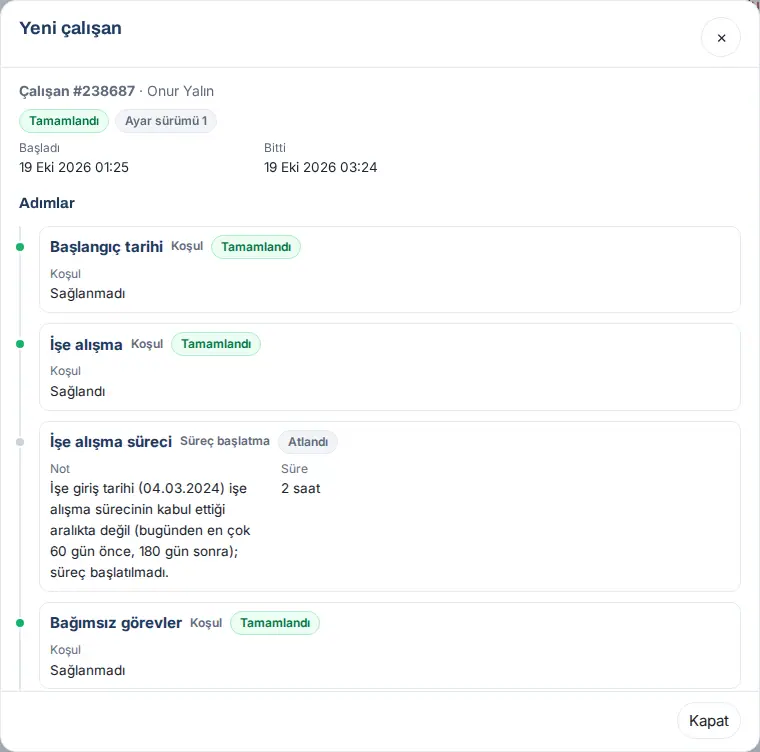
Task: Click Çalışan #238687 identifier text
Action: point(77,91)
